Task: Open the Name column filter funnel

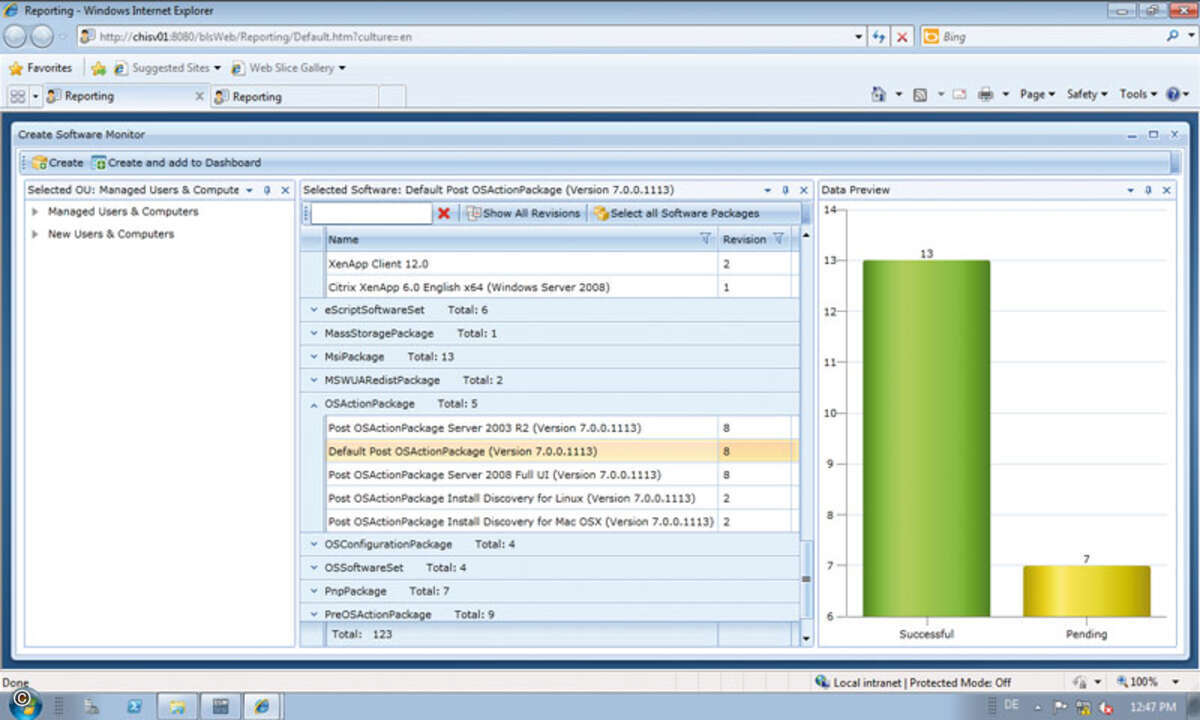Action: [x=706, y=239]
